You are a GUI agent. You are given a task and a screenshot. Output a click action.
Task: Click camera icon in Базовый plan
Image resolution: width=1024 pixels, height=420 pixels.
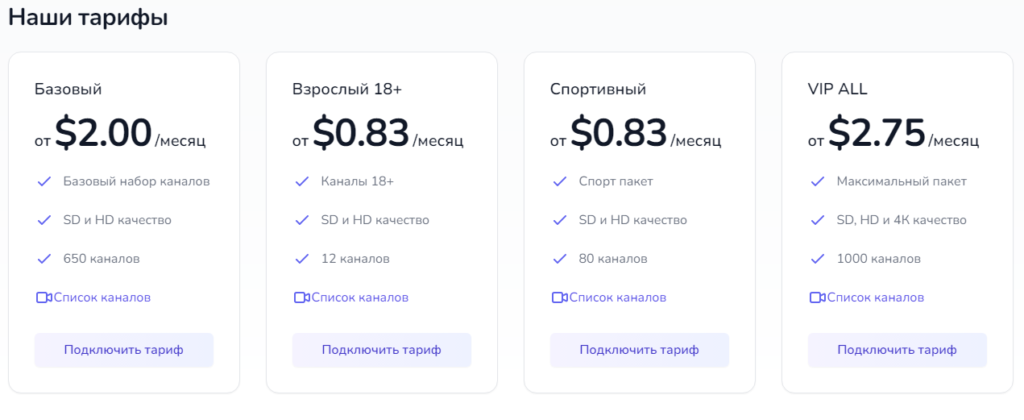click(x=43, y=297)
